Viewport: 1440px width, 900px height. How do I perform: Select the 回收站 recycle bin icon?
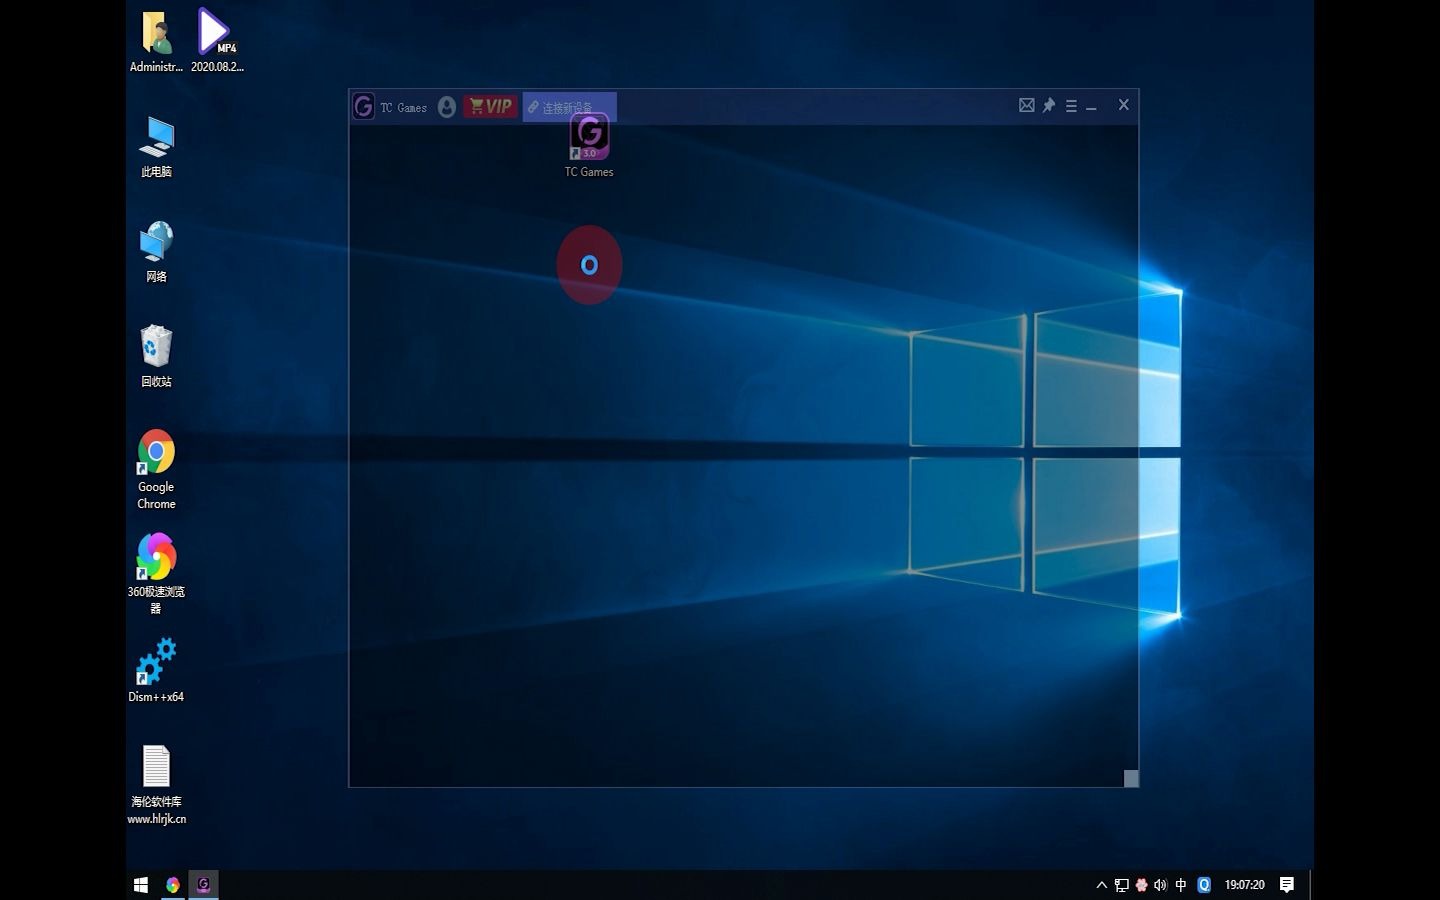pos(156,357)
